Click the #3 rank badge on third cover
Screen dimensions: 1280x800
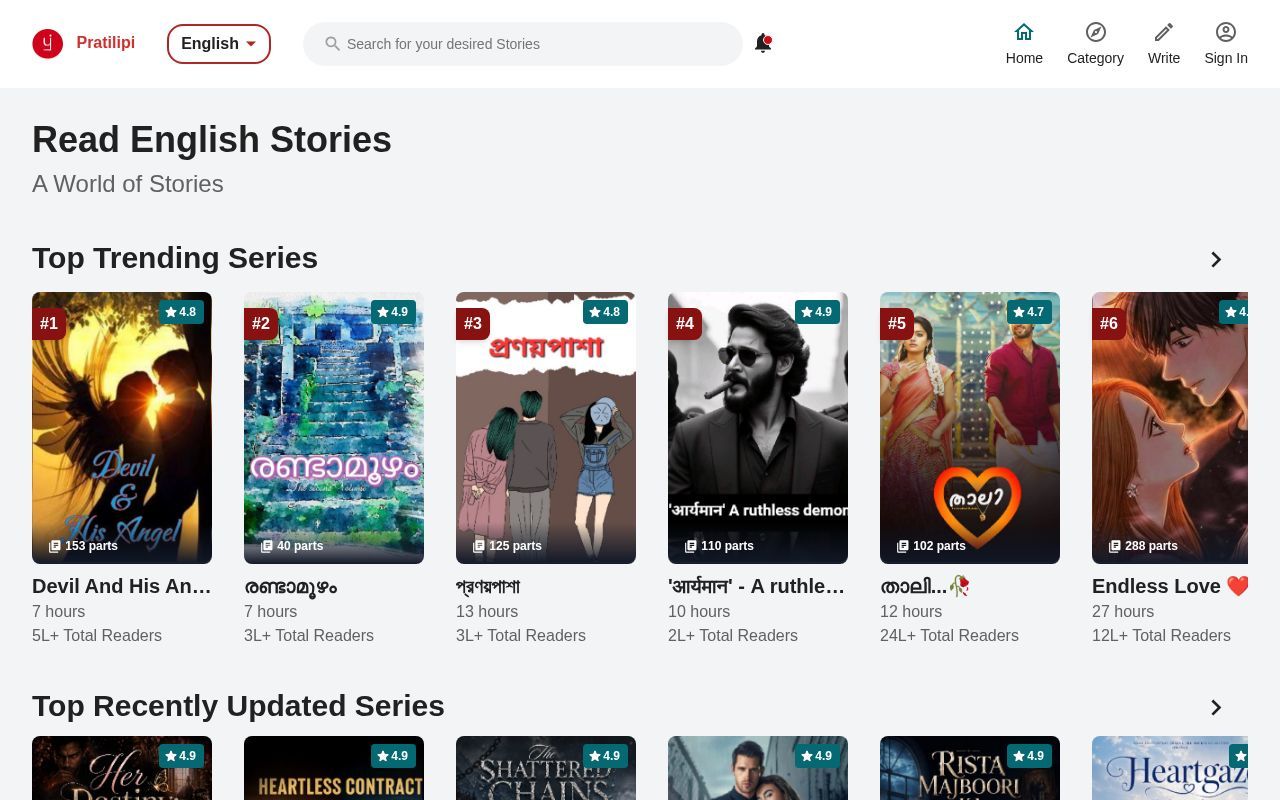tap(473, 324)
